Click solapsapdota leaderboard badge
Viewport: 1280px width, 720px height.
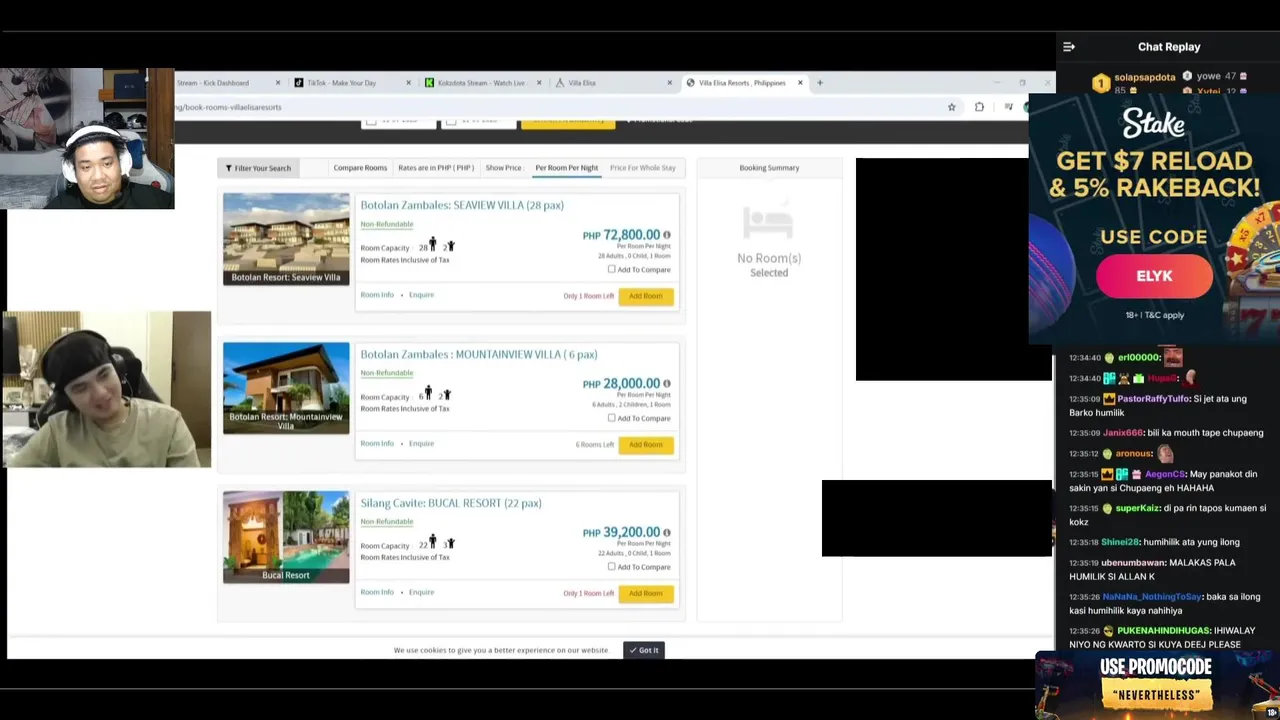tap(1101, 84)
